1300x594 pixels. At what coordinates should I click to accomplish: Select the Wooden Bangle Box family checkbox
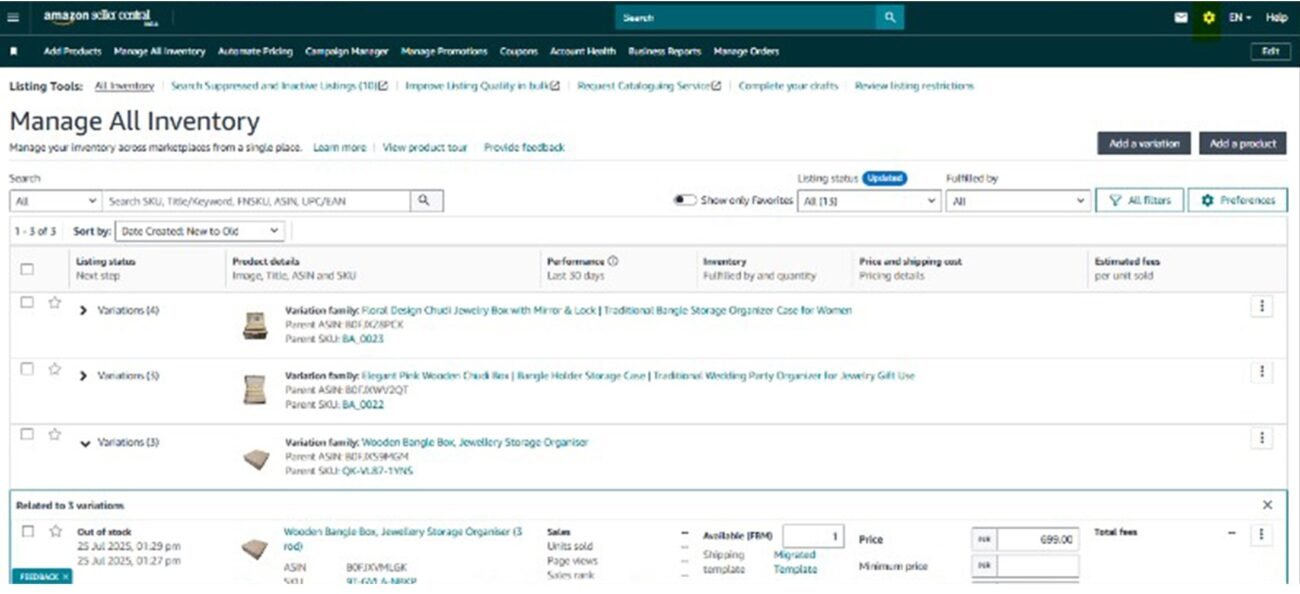click(x=27, y=434)
